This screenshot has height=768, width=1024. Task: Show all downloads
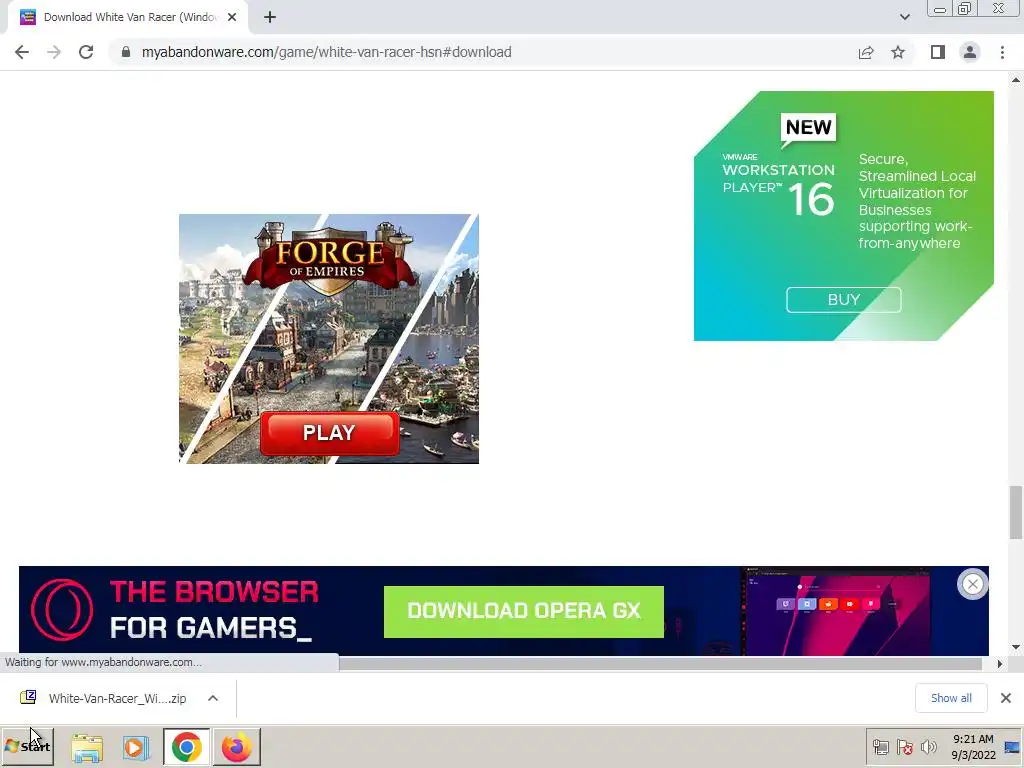click(x=951, y=698)
